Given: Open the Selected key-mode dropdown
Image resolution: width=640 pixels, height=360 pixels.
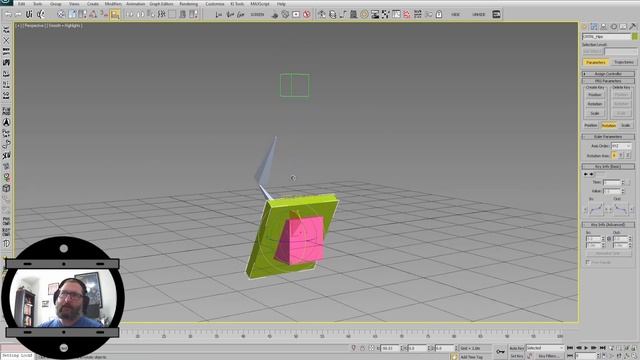Looking at the screenshot, I should pos(545,348).
